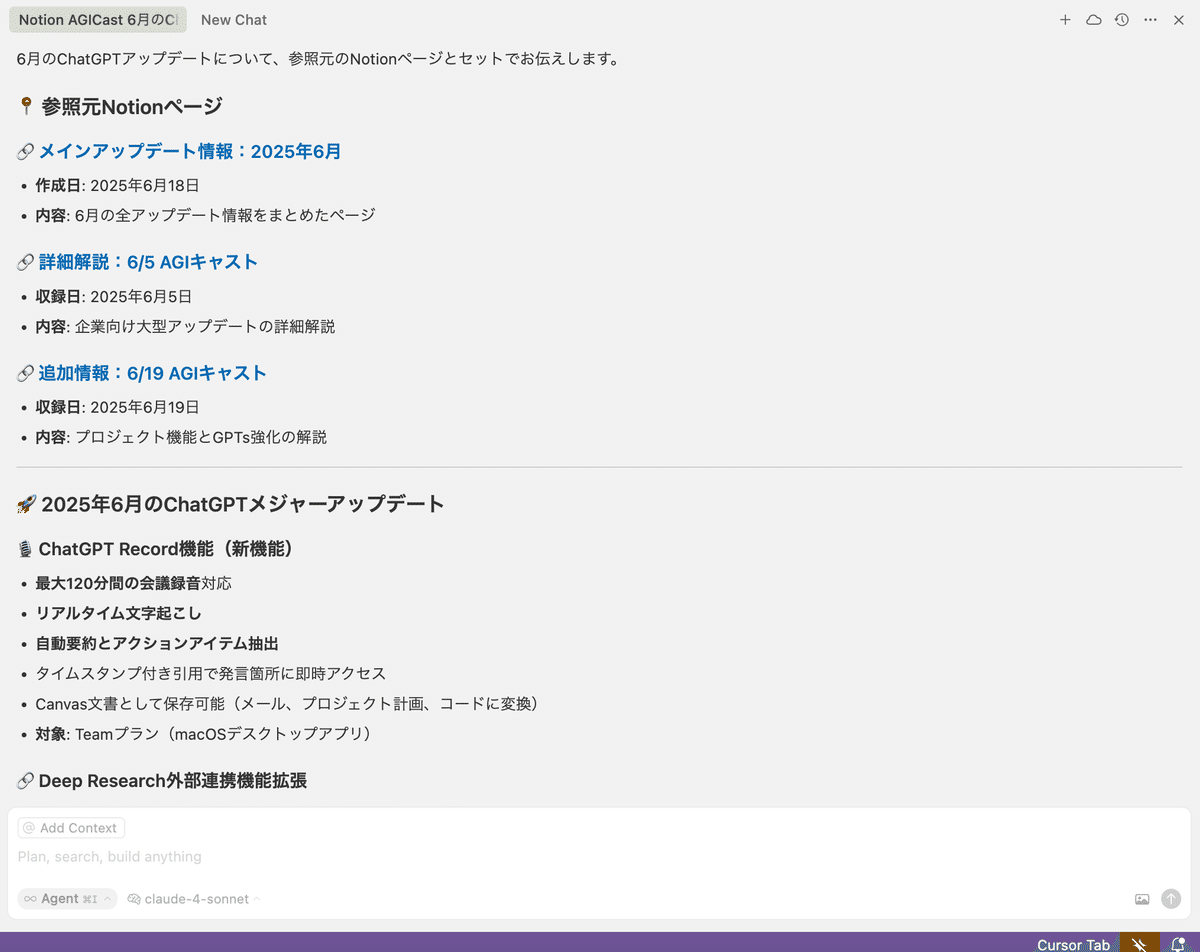Open 追加情報：6/19 AGIキャスト link

[152, 373]
